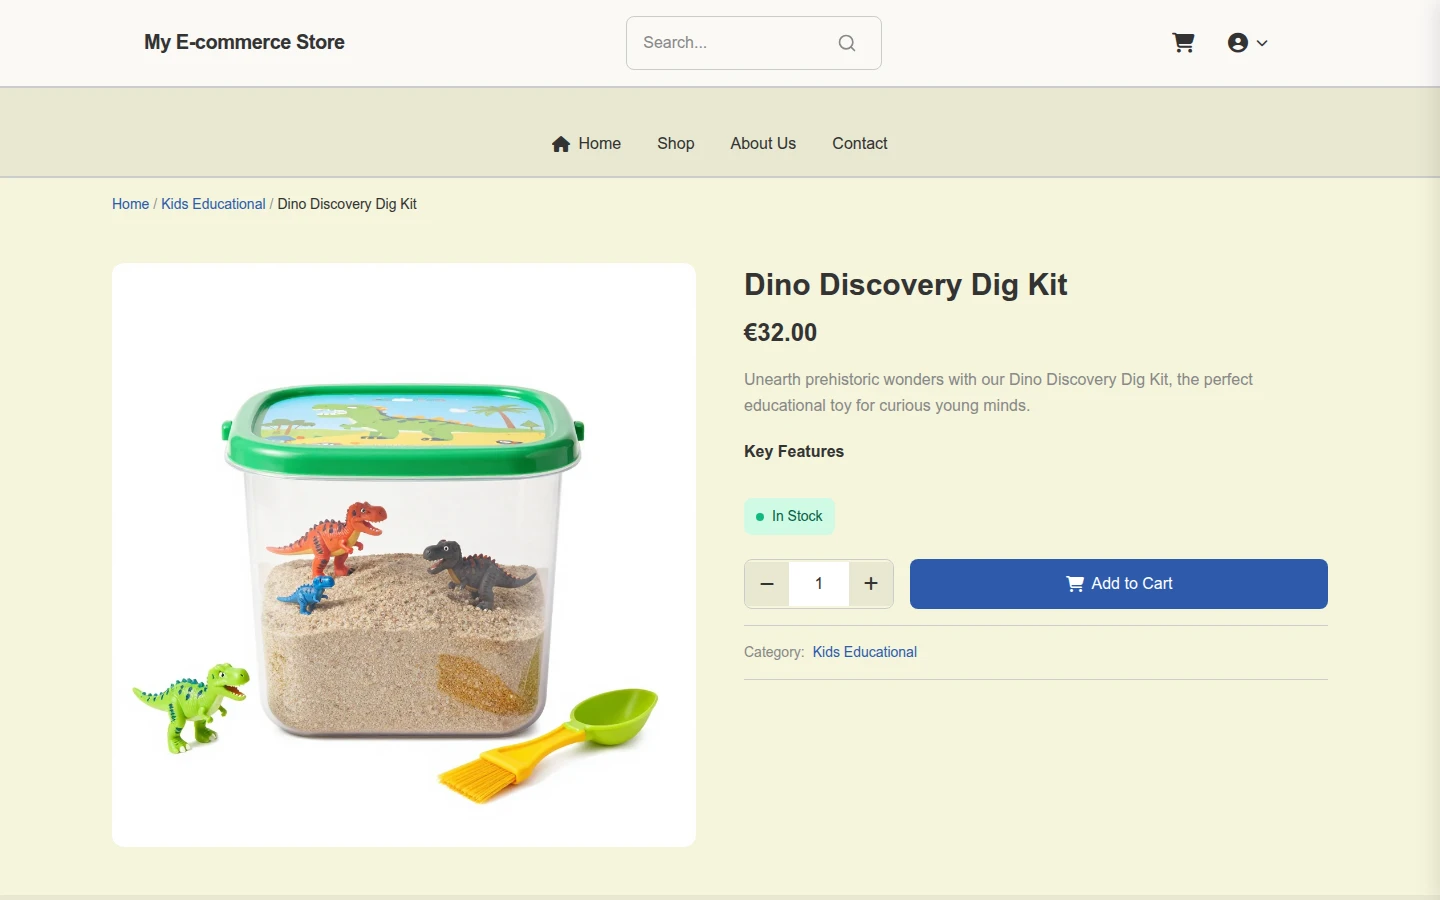Click the cart icon inside Add to Cart

tap(1075, 584)
